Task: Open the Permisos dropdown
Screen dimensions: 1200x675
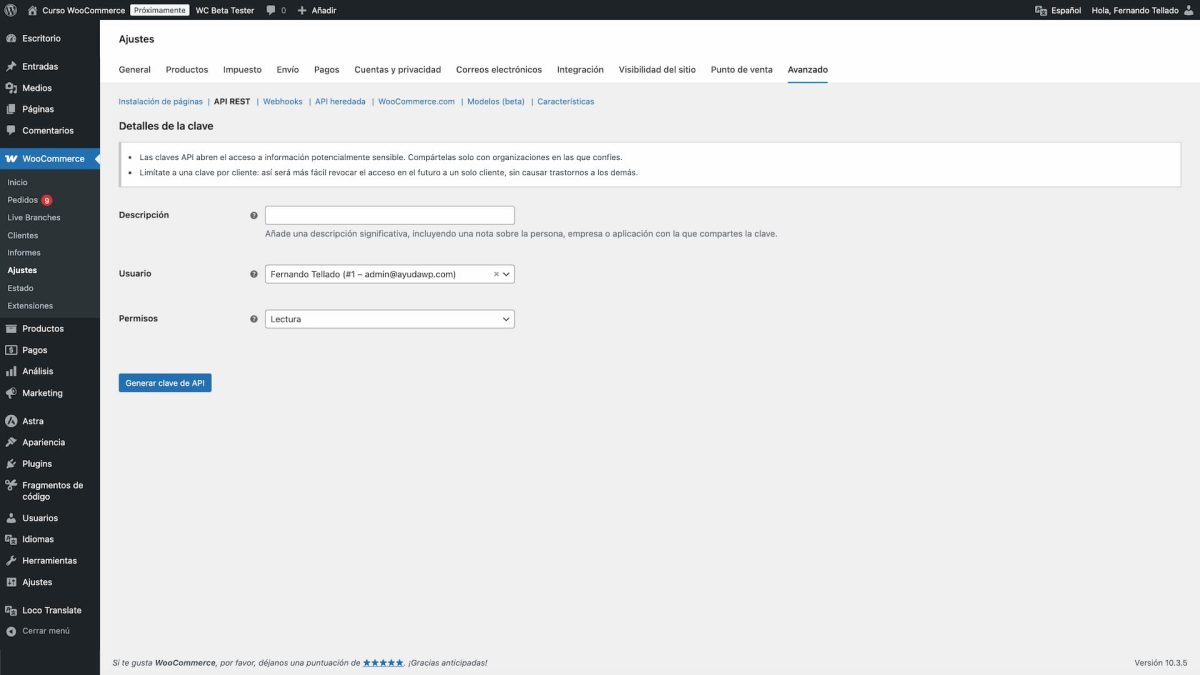Action: [389, 318]
